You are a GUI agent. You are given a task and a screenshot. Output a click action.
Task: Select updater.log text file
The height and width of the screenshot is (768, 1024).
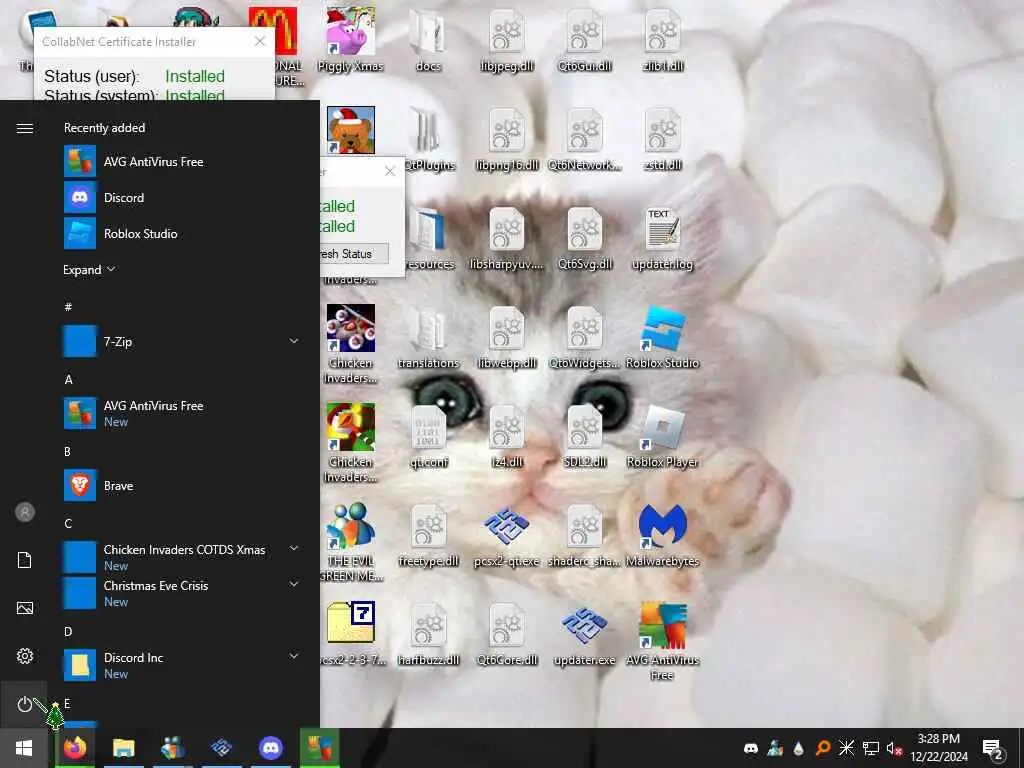tap(662, 239)
